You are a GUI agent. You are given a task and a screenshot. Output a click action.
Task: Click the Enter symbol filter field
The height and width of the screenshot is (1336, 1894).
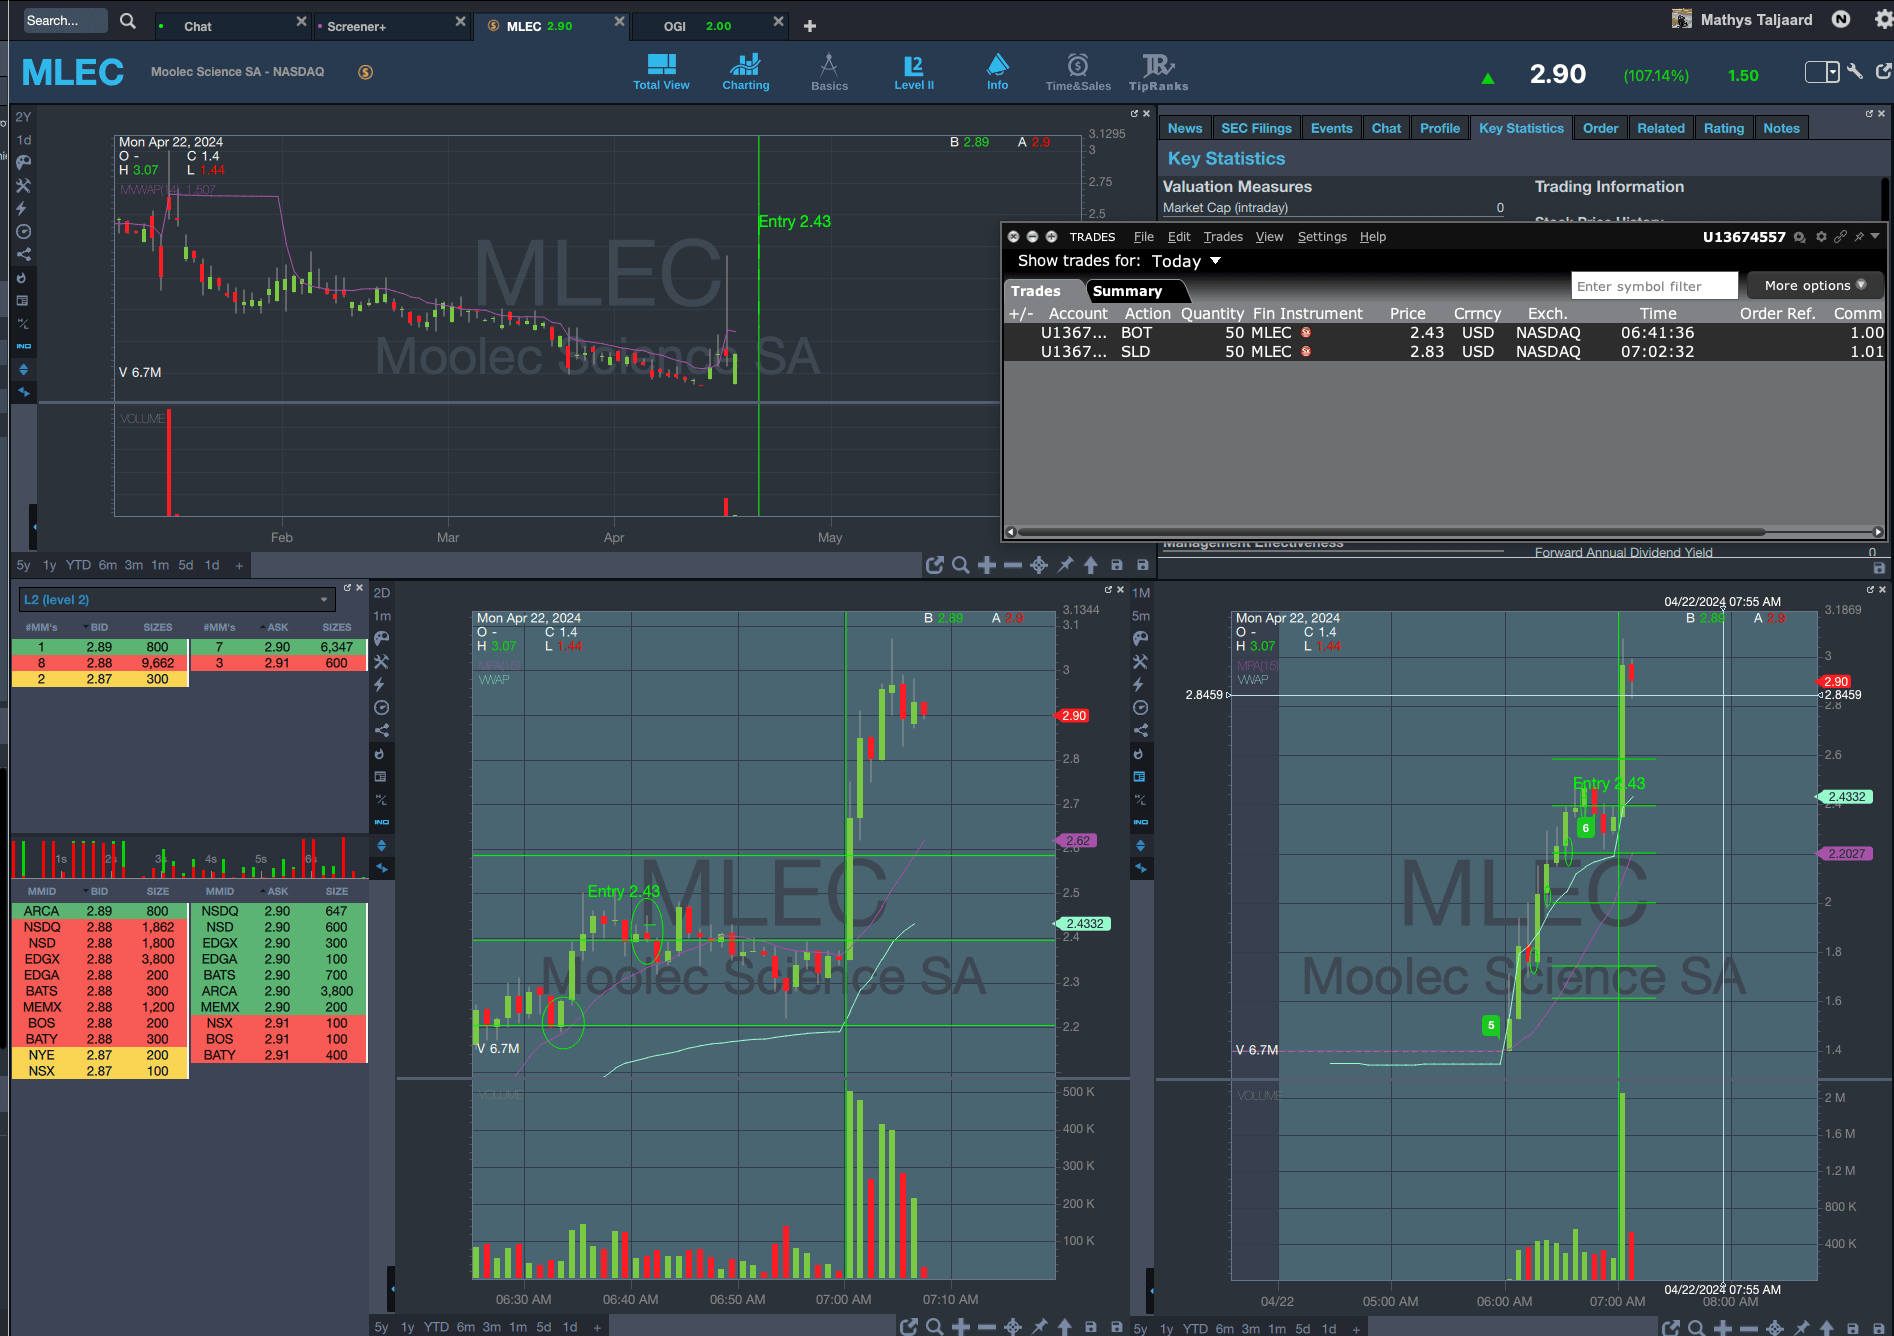click(x=1653, y=286)
